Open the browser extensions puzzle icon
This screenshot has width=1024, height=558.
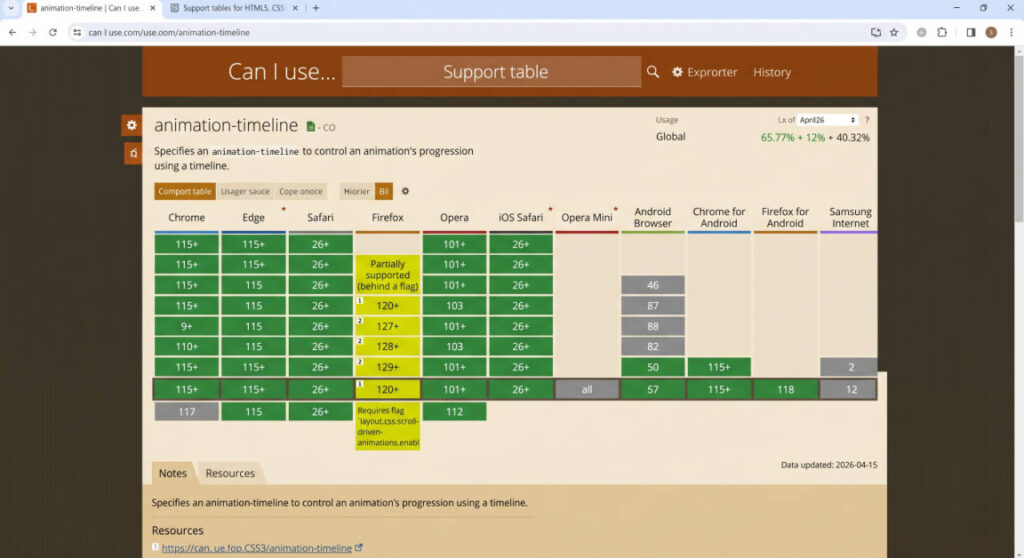point(942,32)
